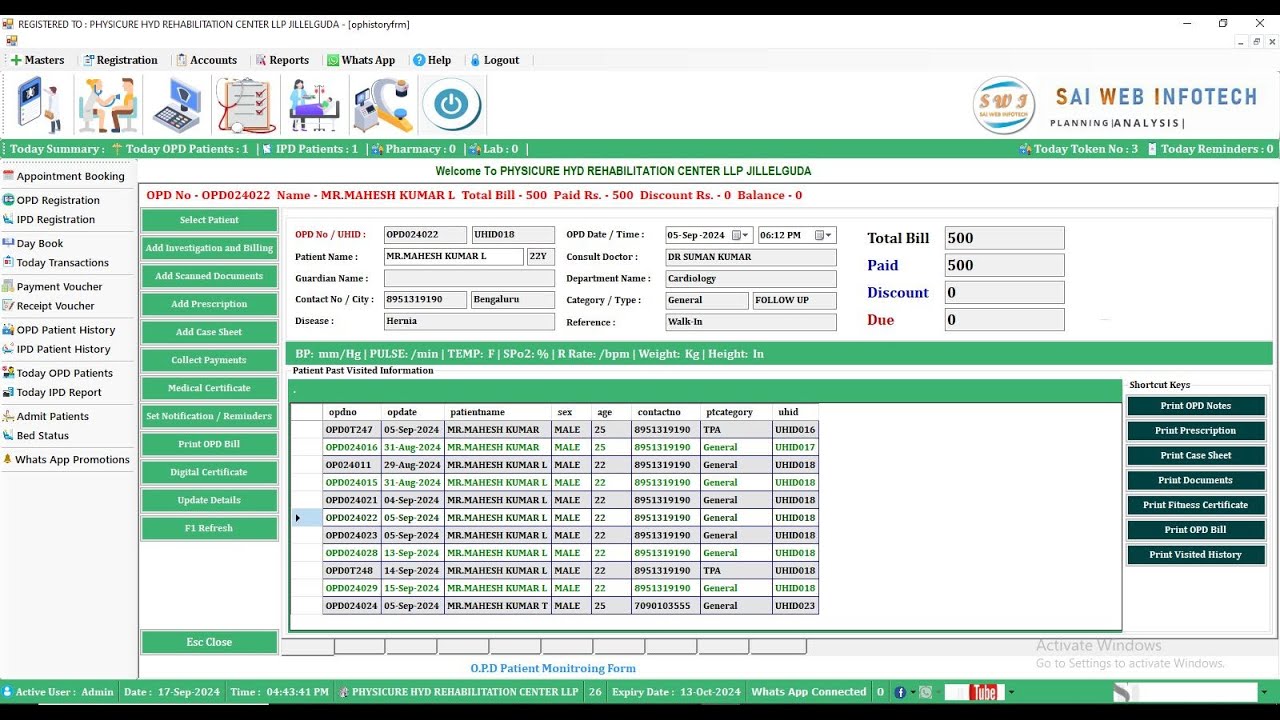Screen dimensions: 1280x720
Task: Open Appointment Booking in sidebar
Action: click(x=63, y=176)
